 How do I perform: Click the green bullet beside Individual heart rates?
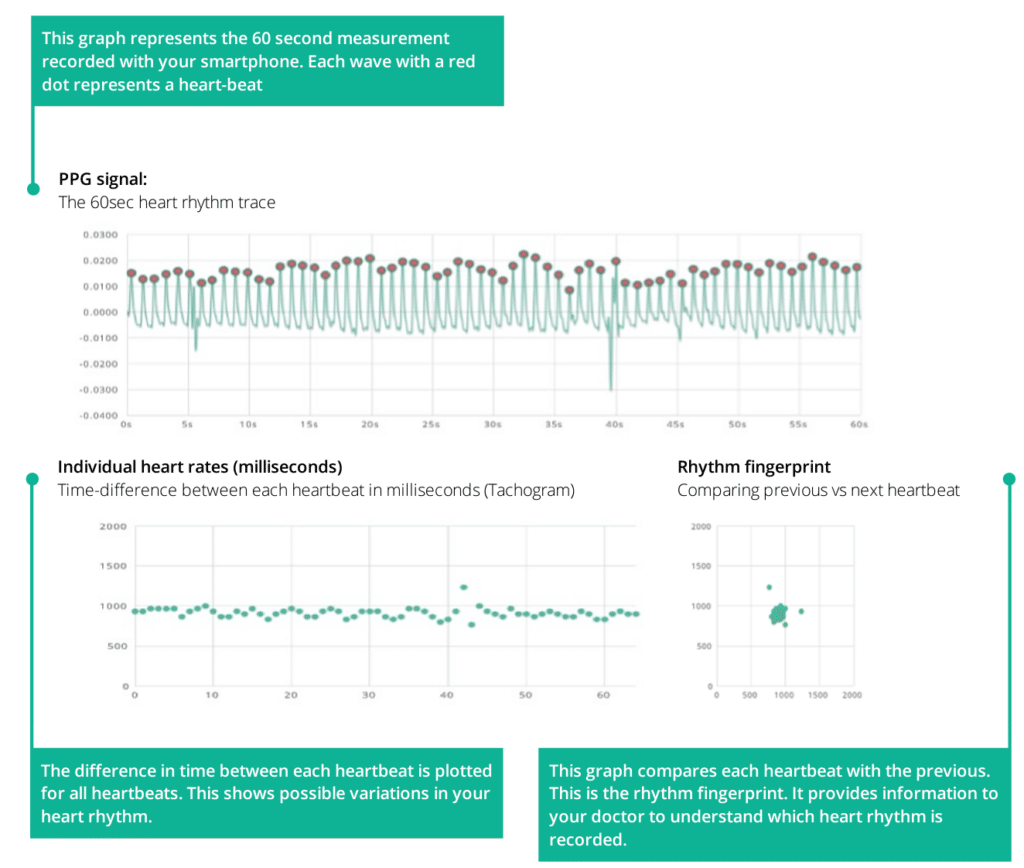(33, 477)
